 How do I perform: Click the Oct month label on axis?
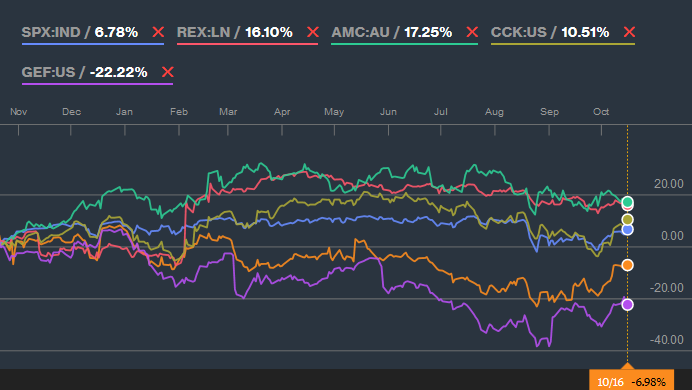[x=601, y=112]
